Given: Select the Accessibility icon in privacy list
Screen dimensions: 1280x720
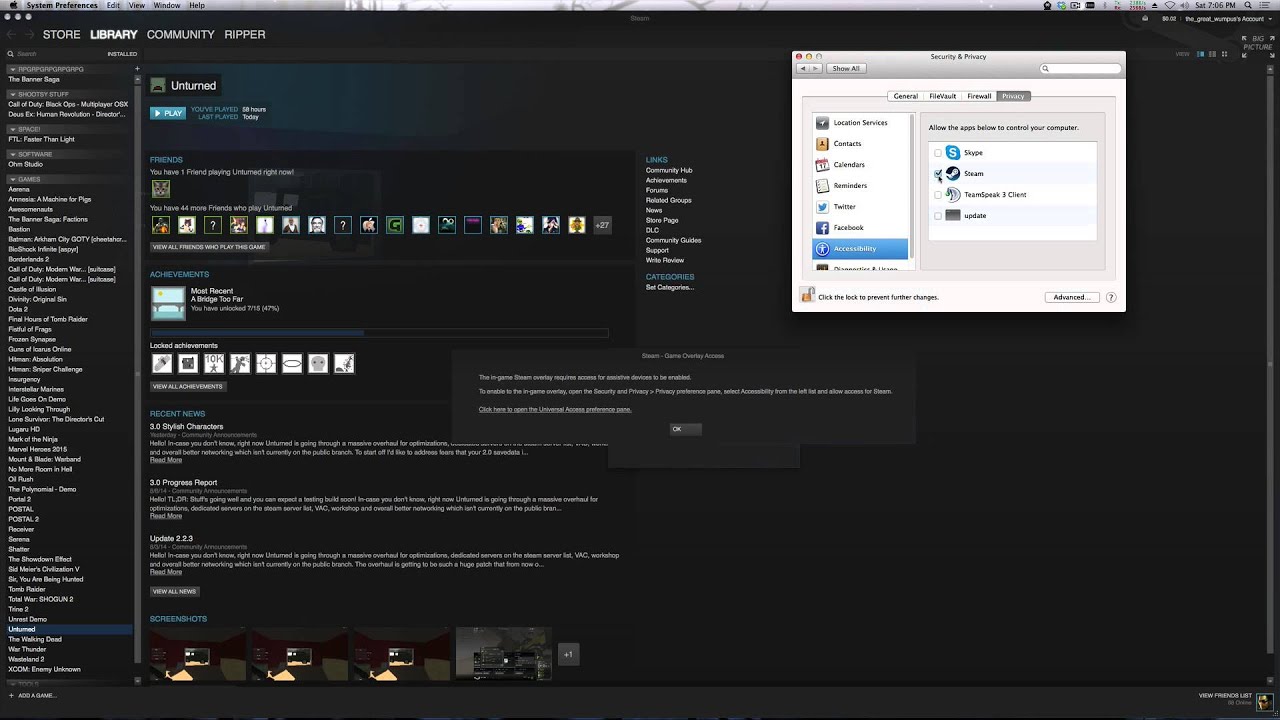Looking at the screenshot, I should 822,249.
